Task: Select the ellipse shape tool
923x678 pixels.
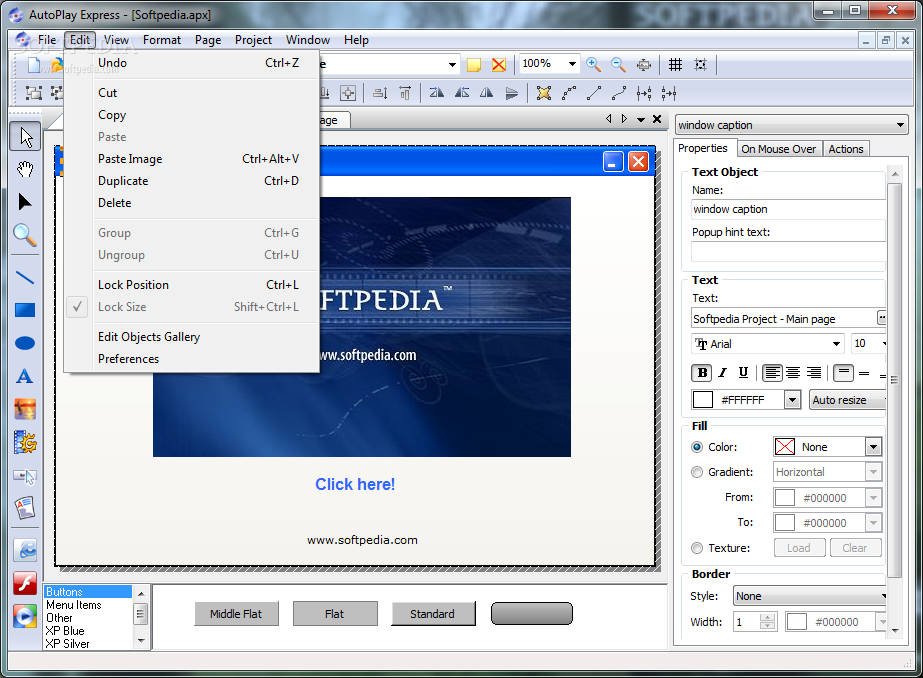Action: 25,343
